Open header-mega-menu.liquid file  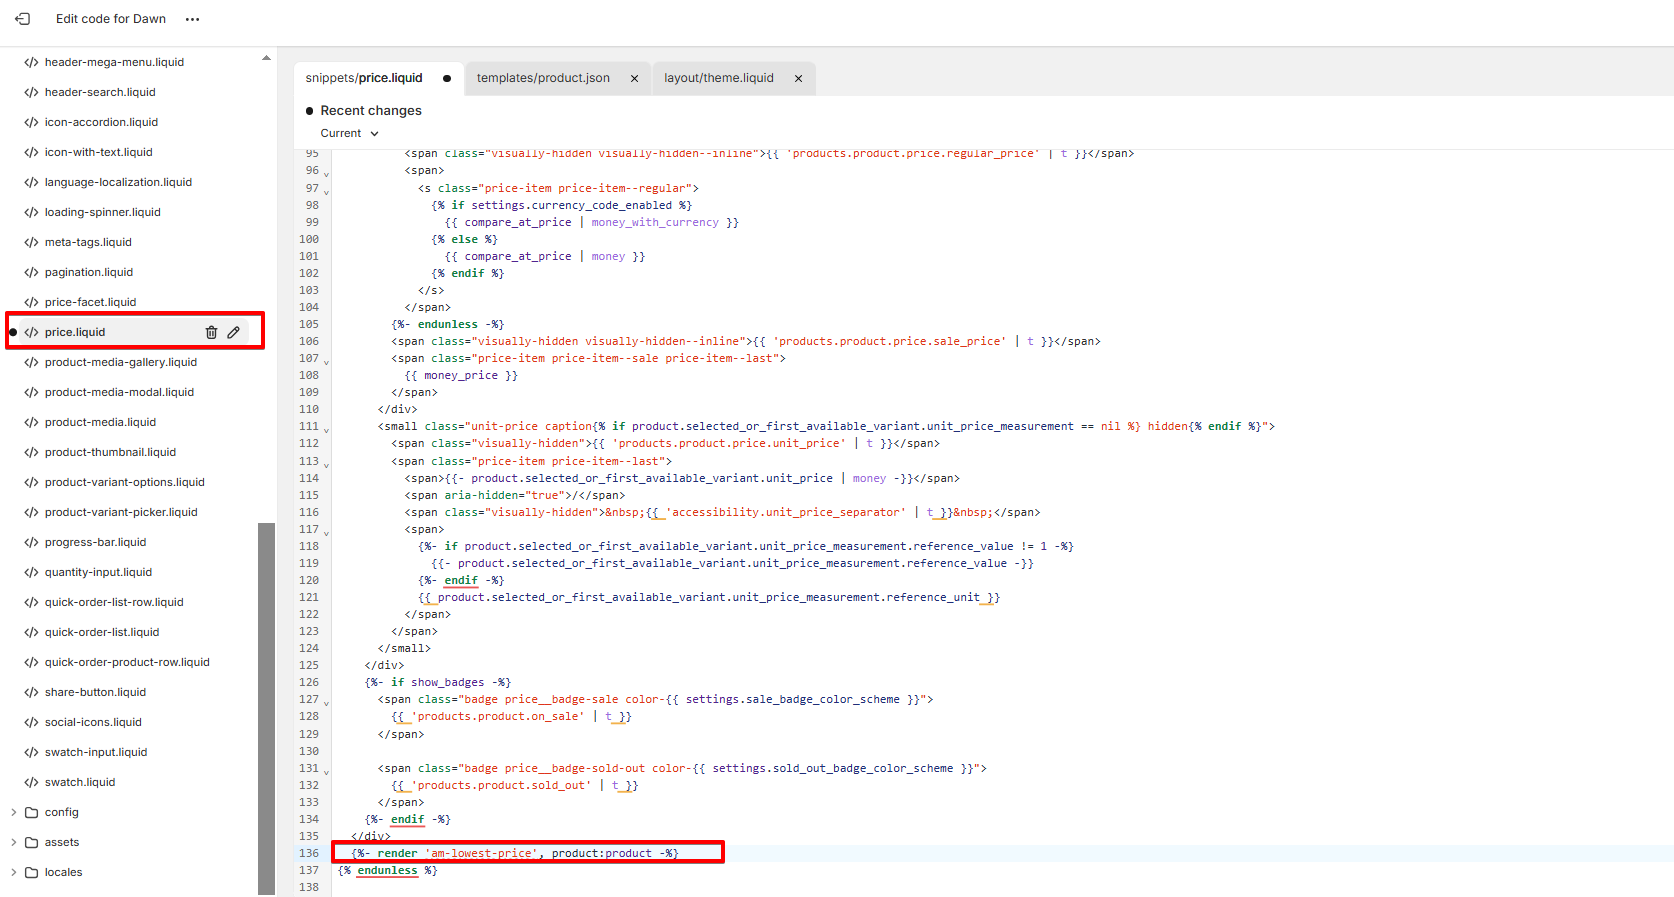coord(114,62)
